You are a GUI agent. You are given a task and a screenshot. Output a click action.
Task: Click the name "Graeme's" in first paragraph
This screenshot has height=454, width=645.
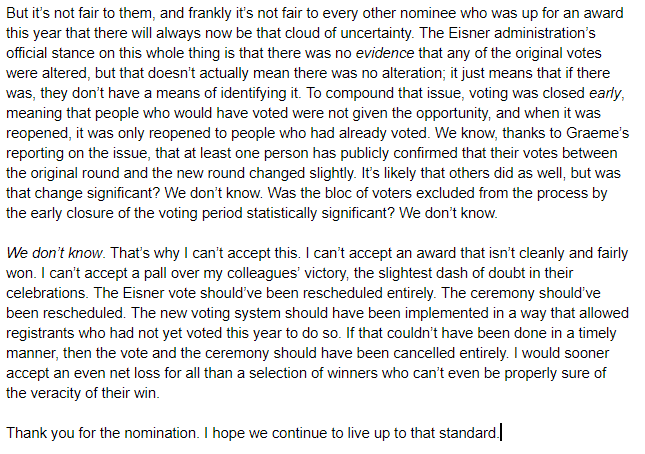click(598, 133)
